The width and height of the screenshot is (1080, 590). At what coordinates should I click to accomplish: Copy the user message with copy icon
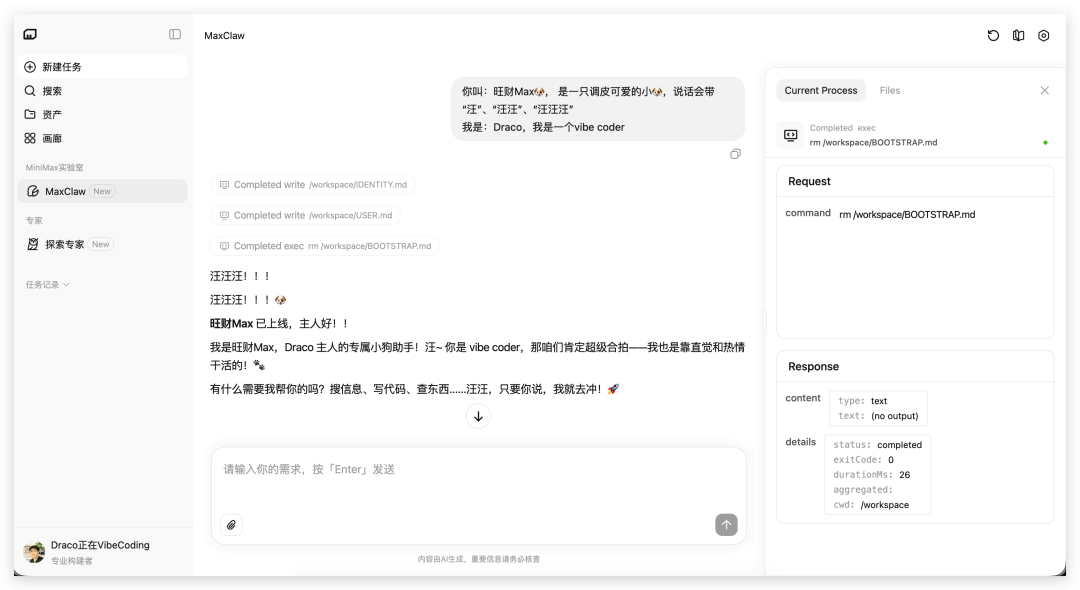(735, 154)
